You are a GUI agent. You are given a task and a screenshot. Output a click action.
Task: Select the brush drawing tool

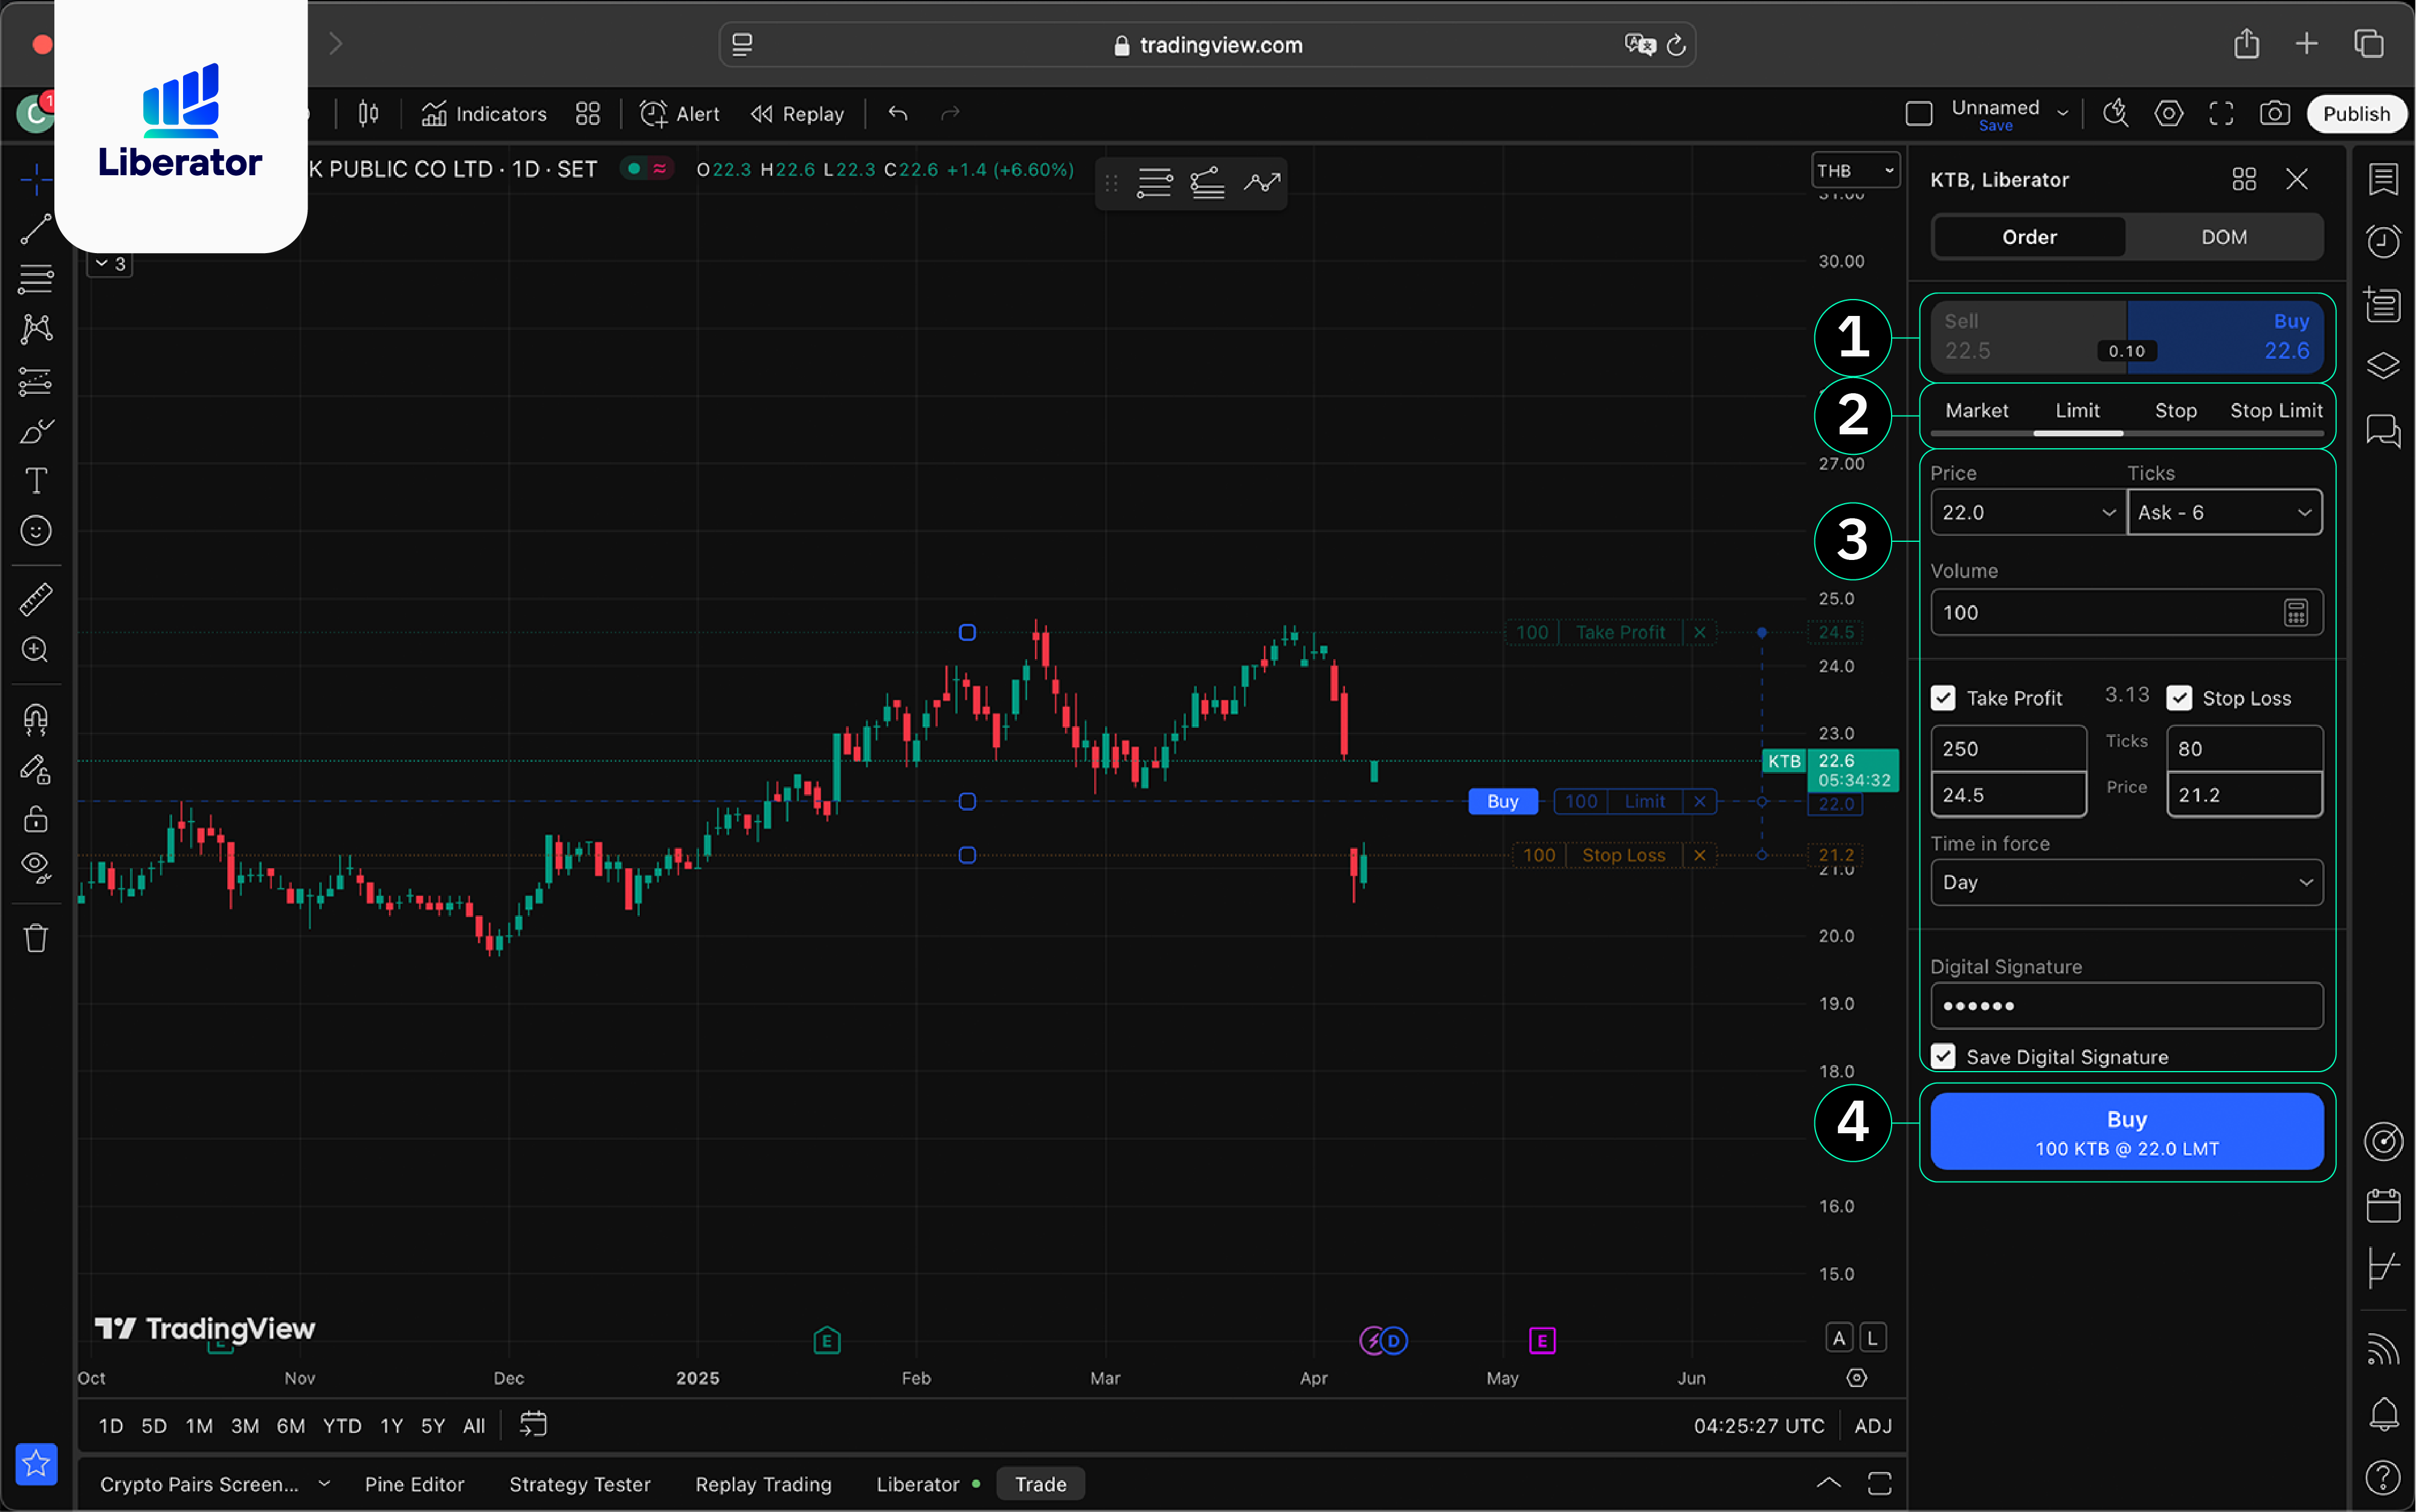[36, 431]
